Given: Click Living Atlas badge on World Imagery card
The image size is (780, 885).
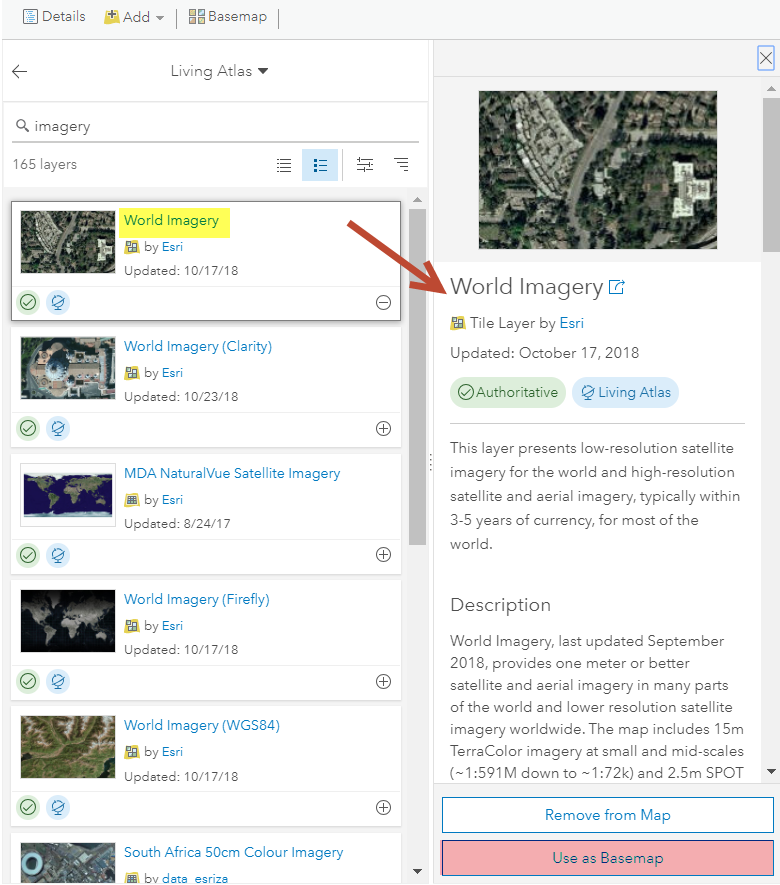Looking at the screenshot, I should (x=58, y=303).
